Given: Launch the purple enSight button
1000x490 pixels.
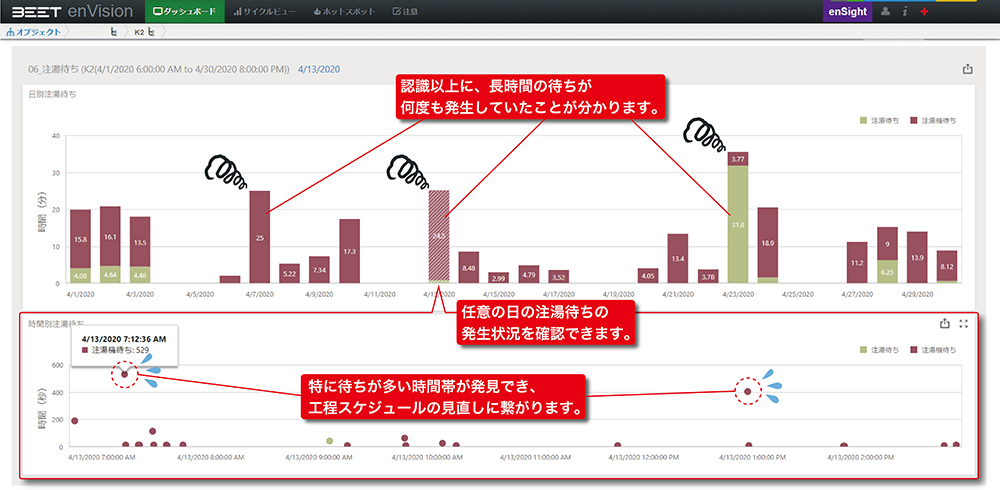Looking at the screenshot, I should tap(850, 11).
